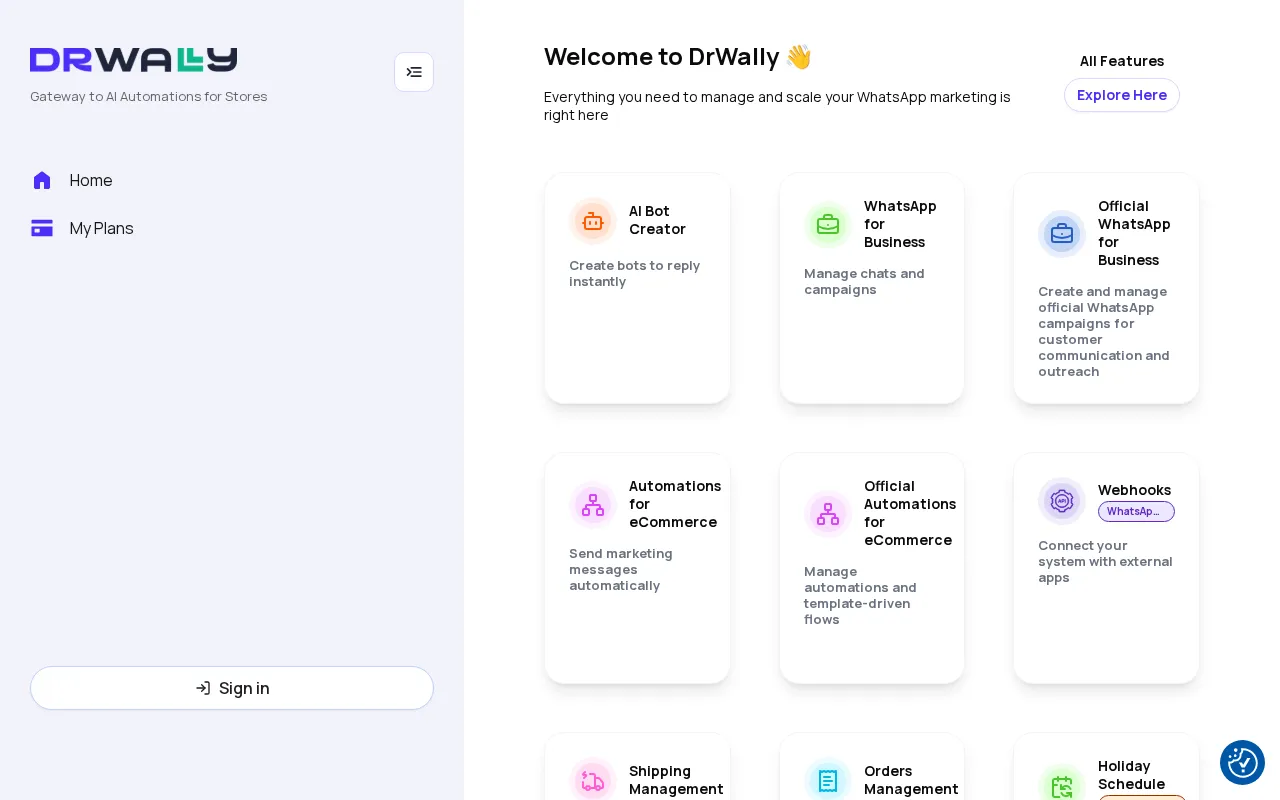Image resolution: width=1280 pixels, height=800 pixels.
Task: Click the My Plans card icon
Action: tap(42, 228)
